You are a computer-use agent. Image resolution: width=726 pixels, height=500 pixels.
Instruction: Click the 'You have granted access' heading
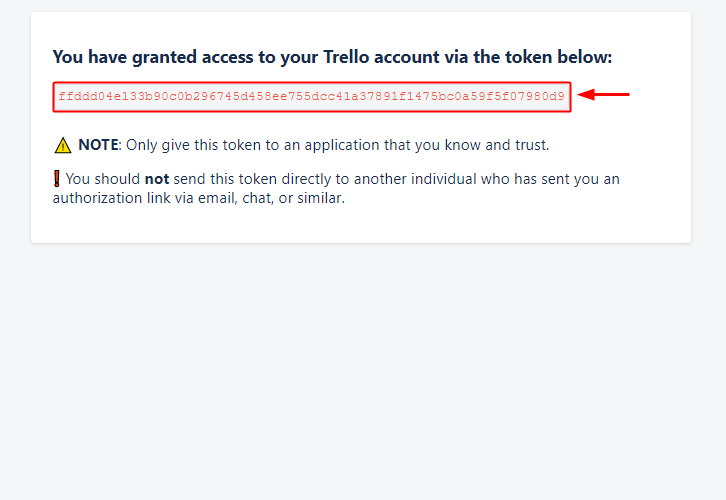click(x=332, y=57)
